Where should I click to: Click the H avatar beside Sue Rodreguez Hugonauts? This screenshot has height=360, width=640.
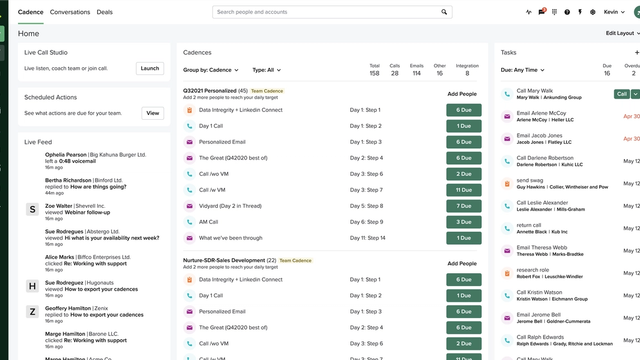click(x=32, y=286)
